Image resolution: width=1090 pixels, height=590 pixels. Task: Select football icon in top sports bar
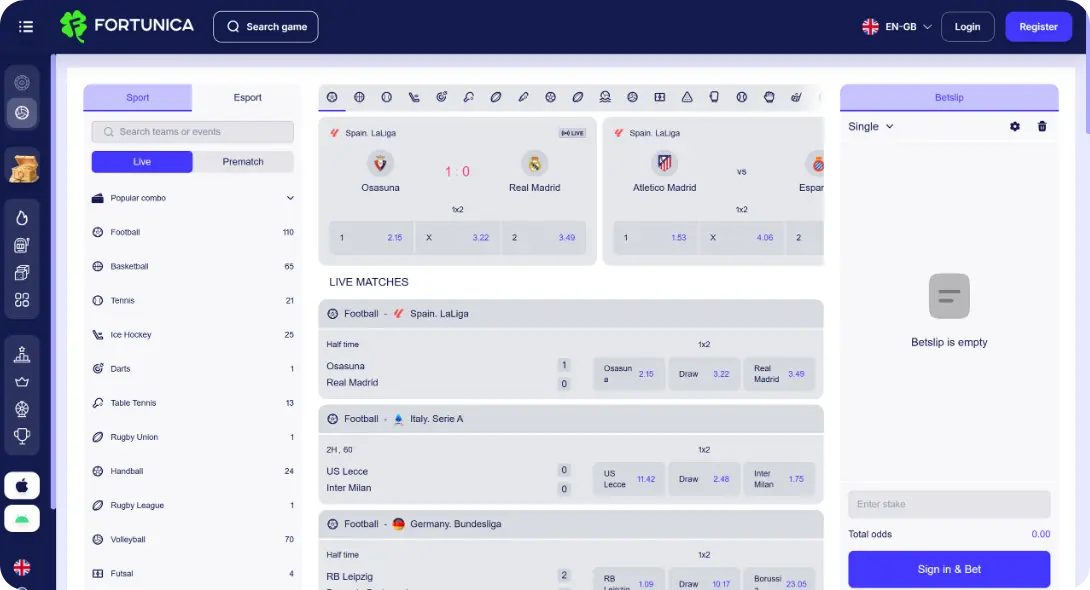click(x=332, y=97)
